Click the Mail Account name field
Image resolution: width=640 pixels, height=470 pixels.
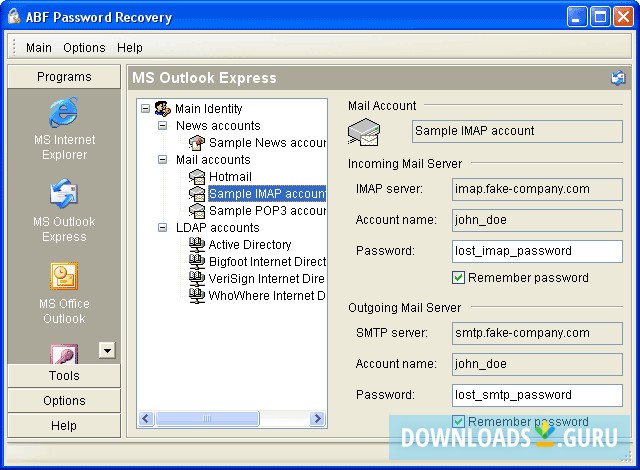click(x=517, y=131)
